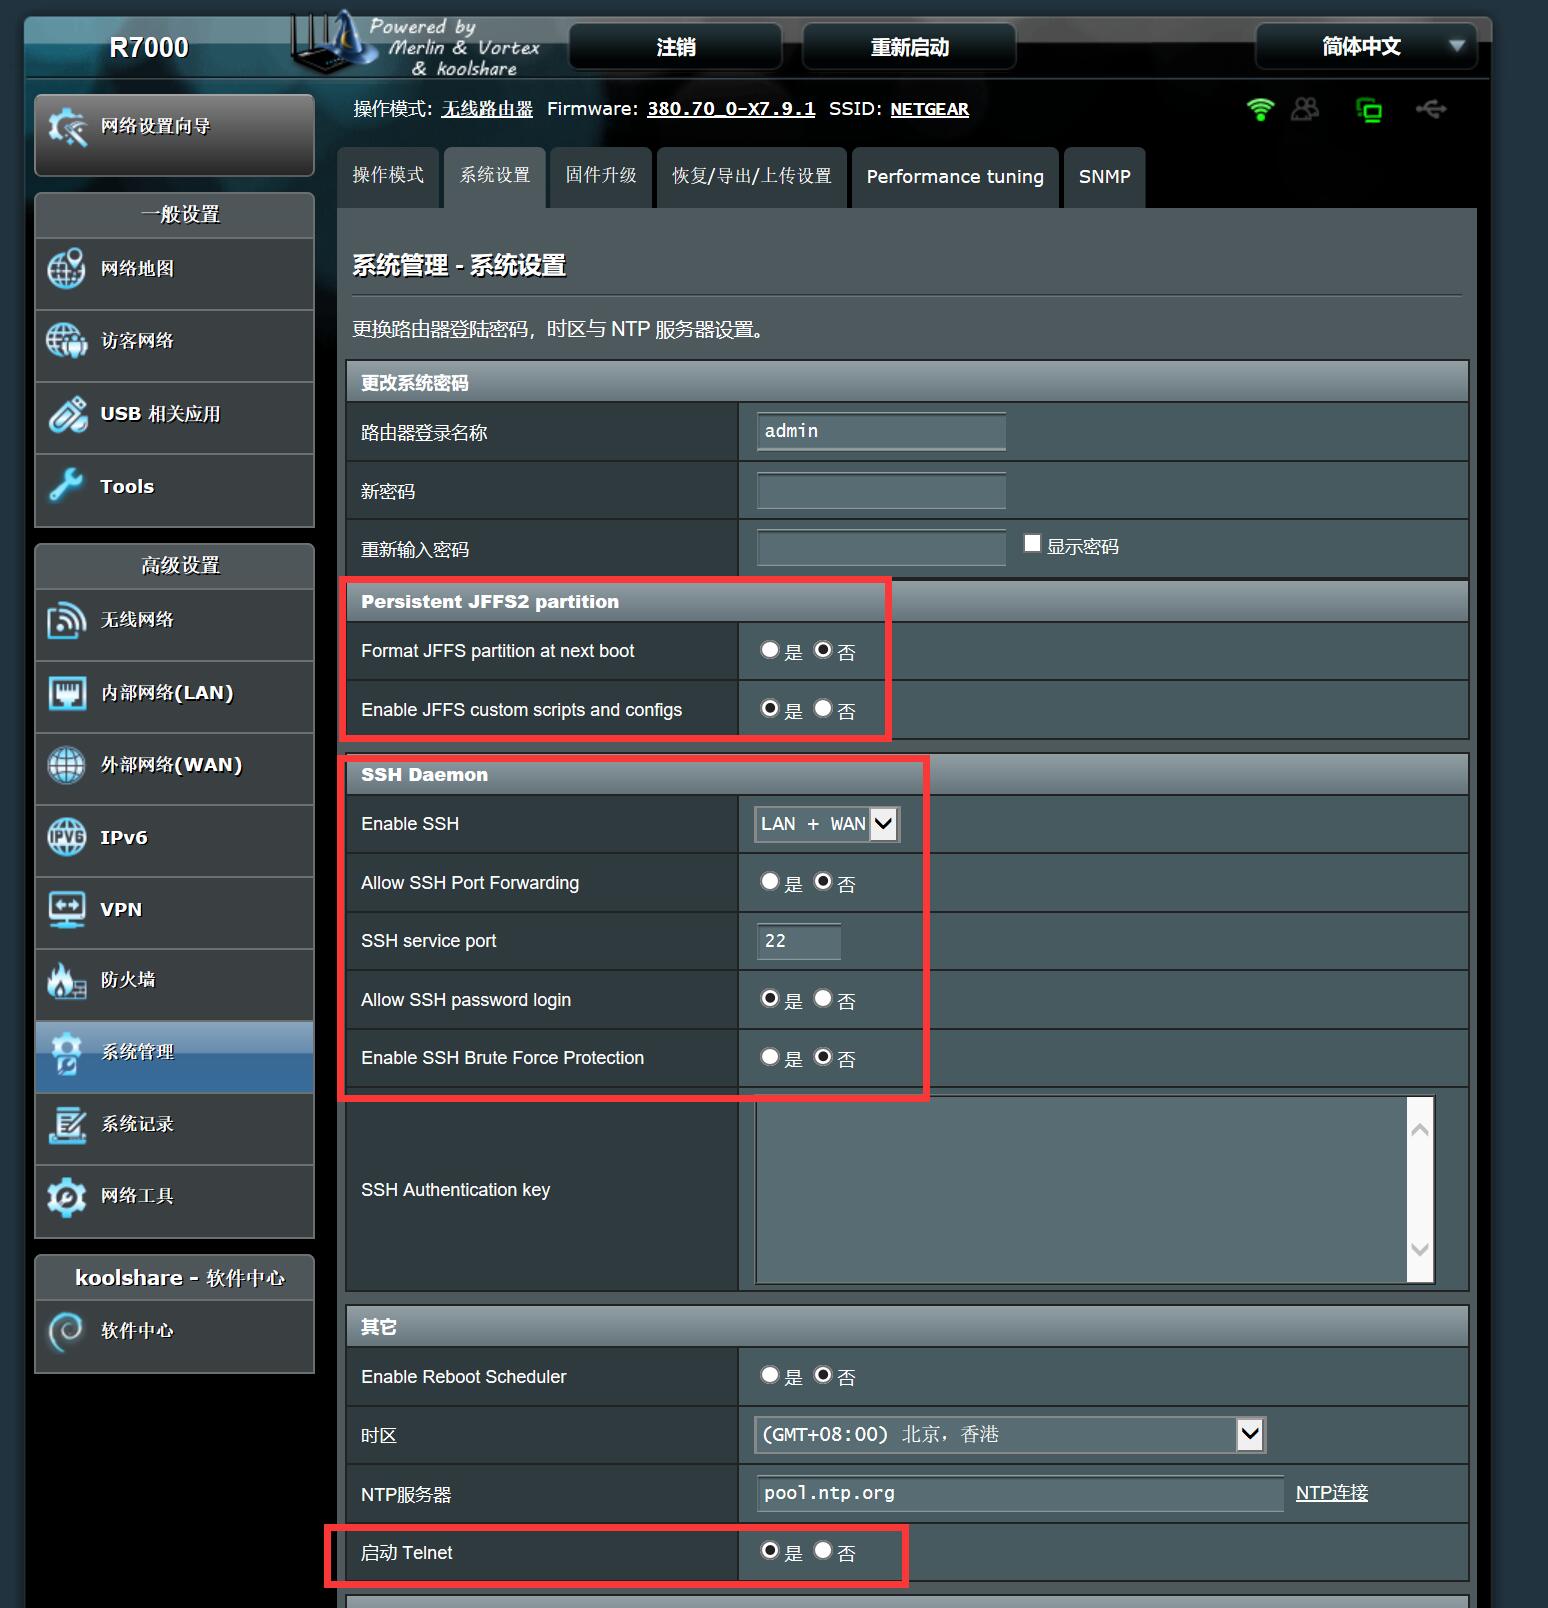Click the NETGEAR SSID link
The width and height of the screenshot is (1548, 1608).
click(930, 109)
